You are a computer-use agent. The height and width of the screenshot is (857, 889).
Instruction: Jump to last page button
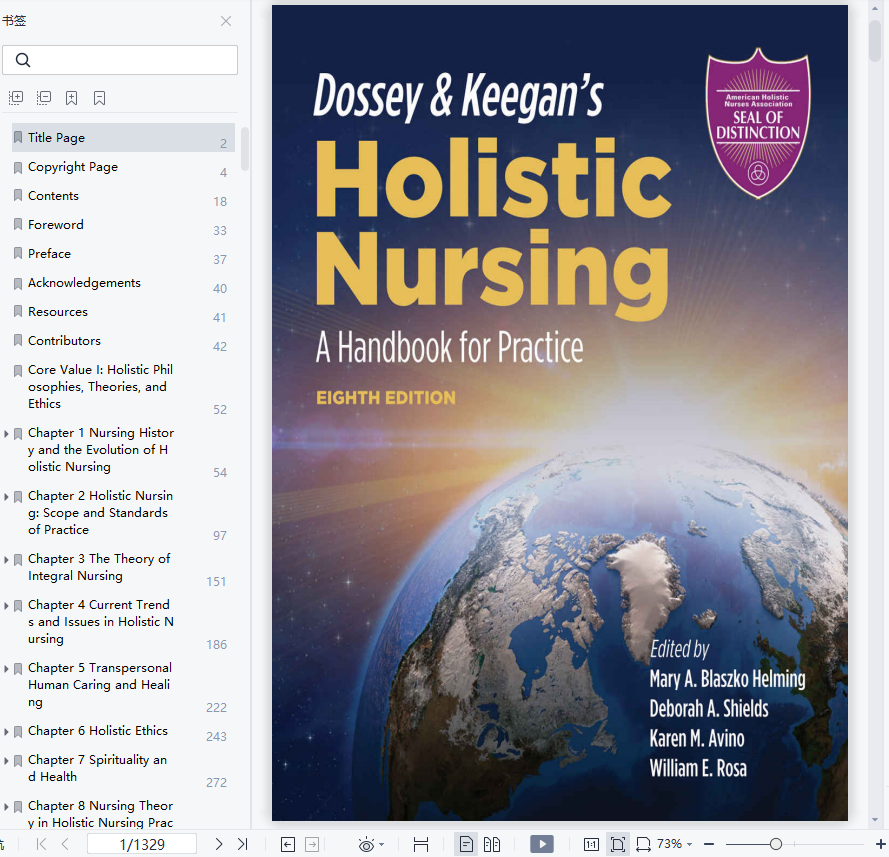click(x=243, y=844)
